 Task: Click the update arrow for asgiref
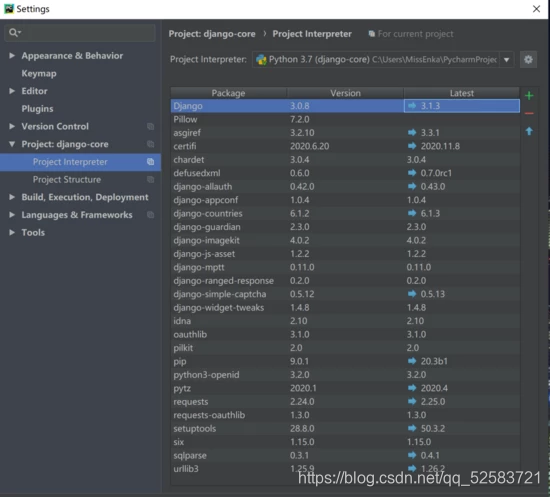pos(412,133)
